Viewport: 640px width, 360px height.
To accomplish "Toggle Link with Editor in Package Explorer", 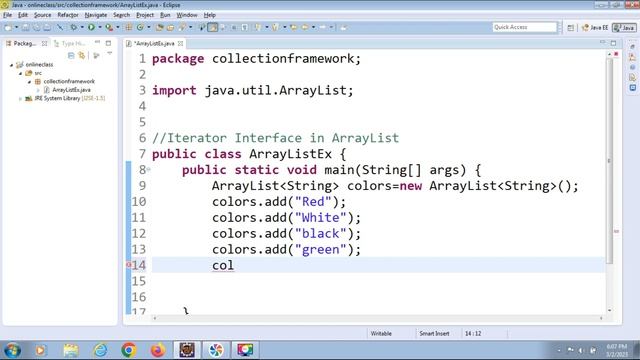I will [x=82, y=56].
